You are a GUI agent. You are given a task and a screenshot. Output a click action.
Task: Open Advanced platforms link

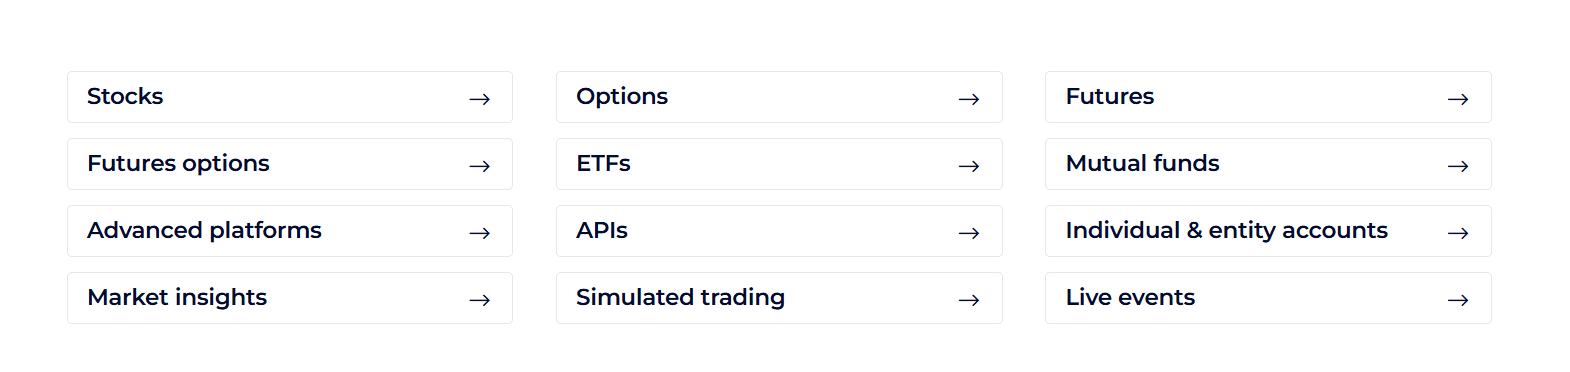pyautogui.click(x=290, y=231)
